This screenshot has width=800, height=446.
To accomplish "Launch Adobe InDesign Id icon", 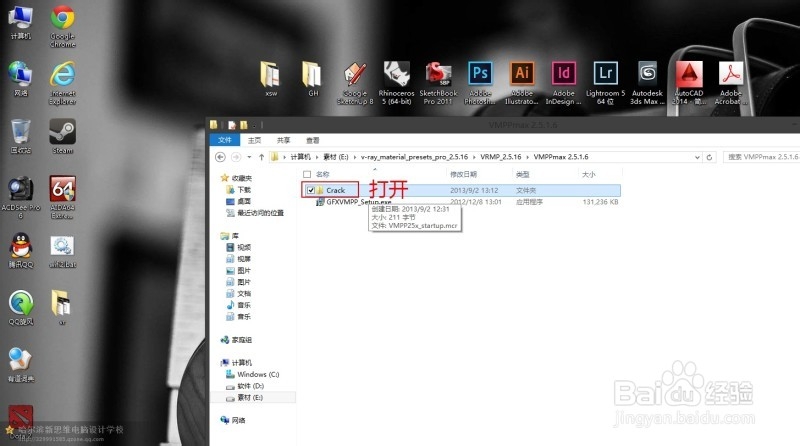I will tap(564, 83).
